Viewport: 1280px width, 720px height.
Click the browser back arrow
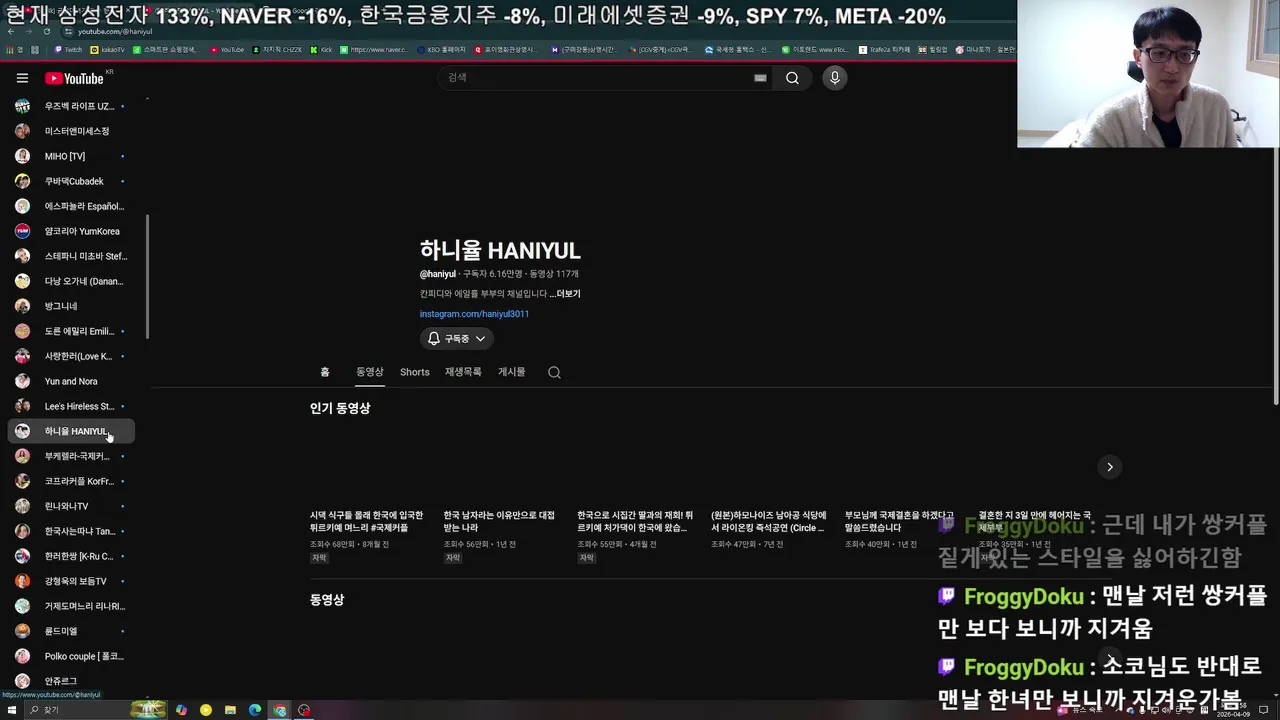(11, 31)
